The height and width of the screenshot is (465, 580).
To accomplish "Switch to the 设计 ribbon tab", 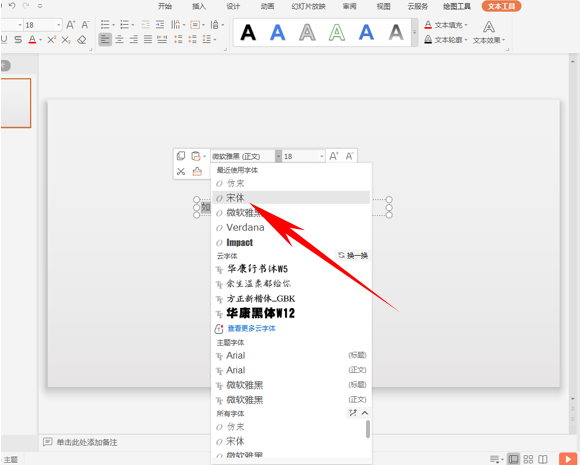I will pyautogui.click(x=233, y=6).
